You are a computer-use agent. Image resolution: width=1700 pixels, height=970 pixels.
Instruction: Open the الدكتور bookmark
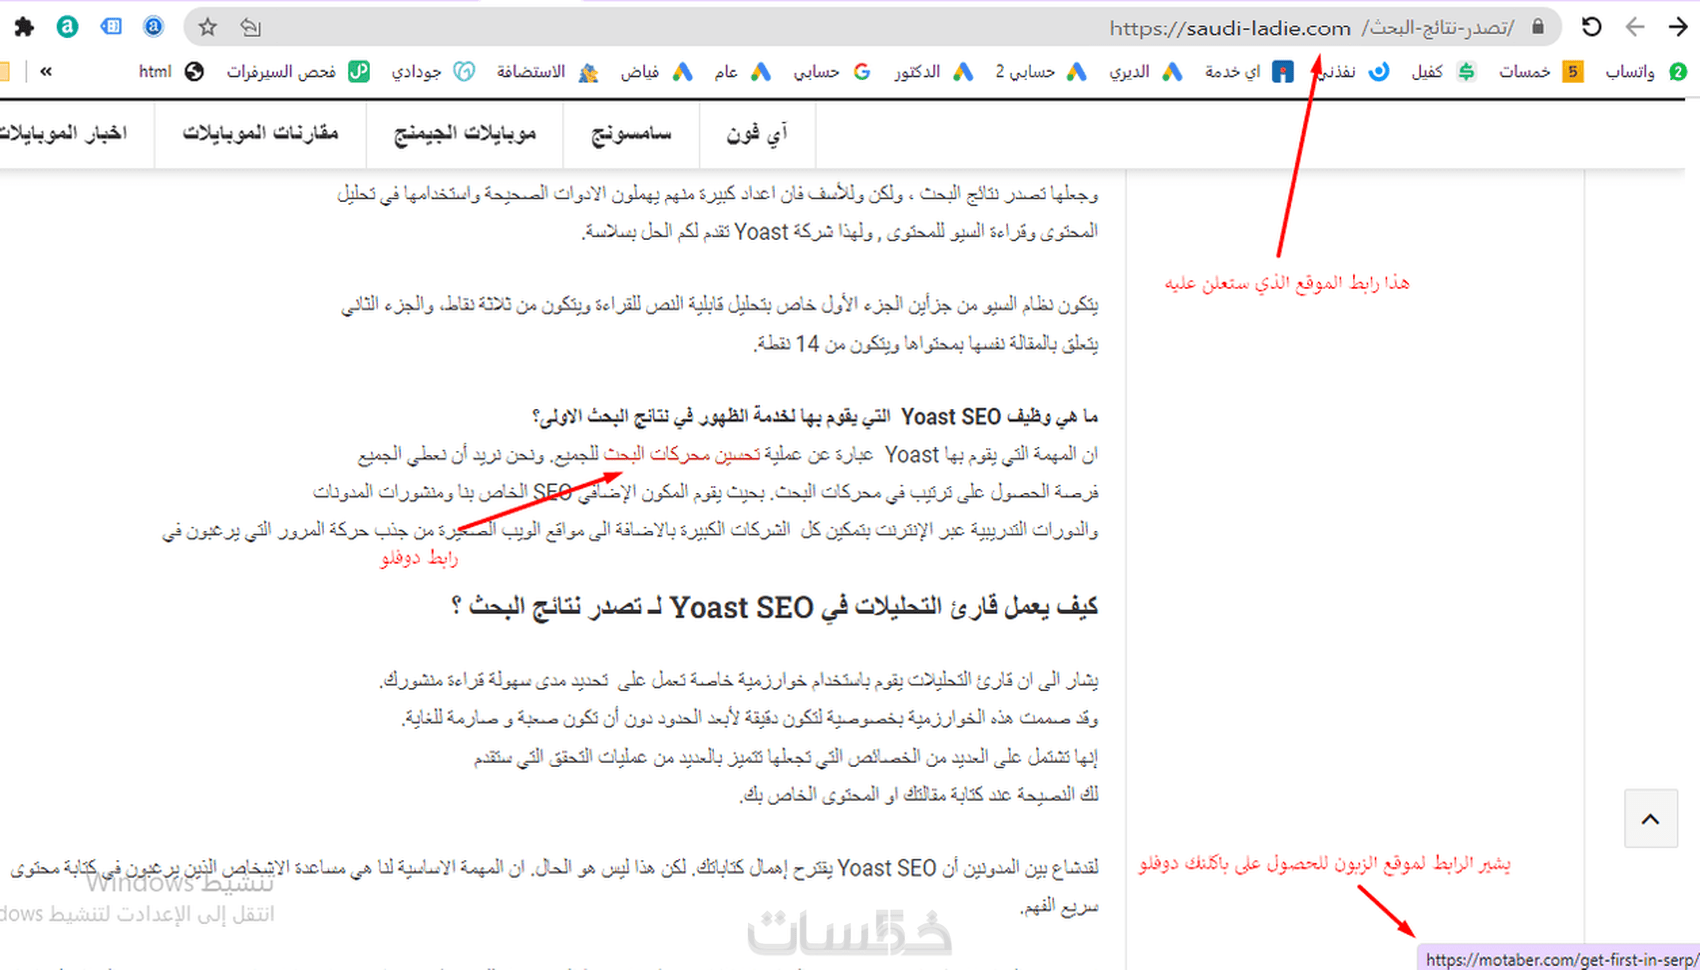(x=934, y=72)
